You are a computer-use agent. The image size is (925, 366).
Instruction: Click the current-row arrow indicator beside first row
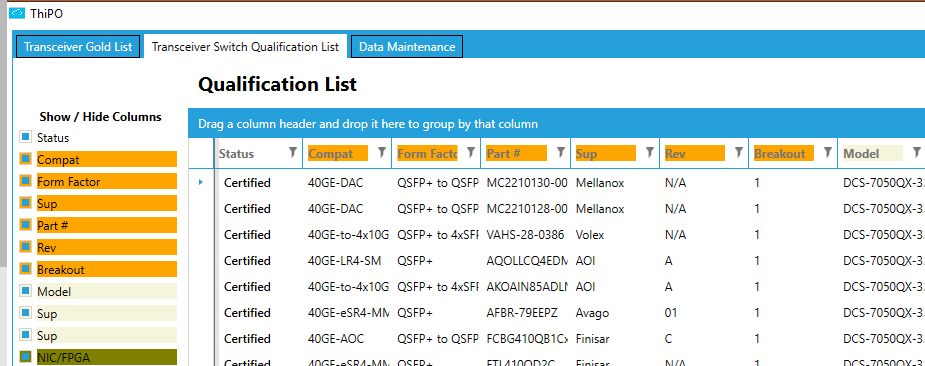tap(201, 182)
